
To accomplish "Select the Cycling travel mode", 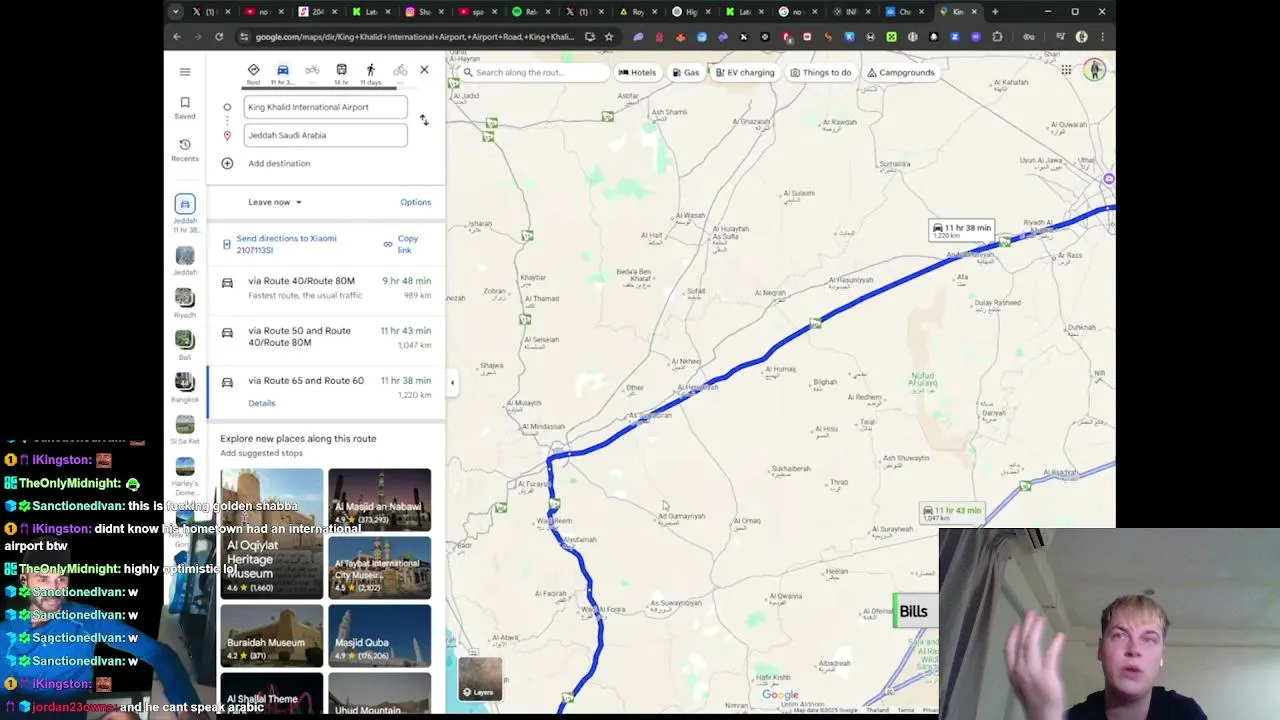I will (400, 72).
